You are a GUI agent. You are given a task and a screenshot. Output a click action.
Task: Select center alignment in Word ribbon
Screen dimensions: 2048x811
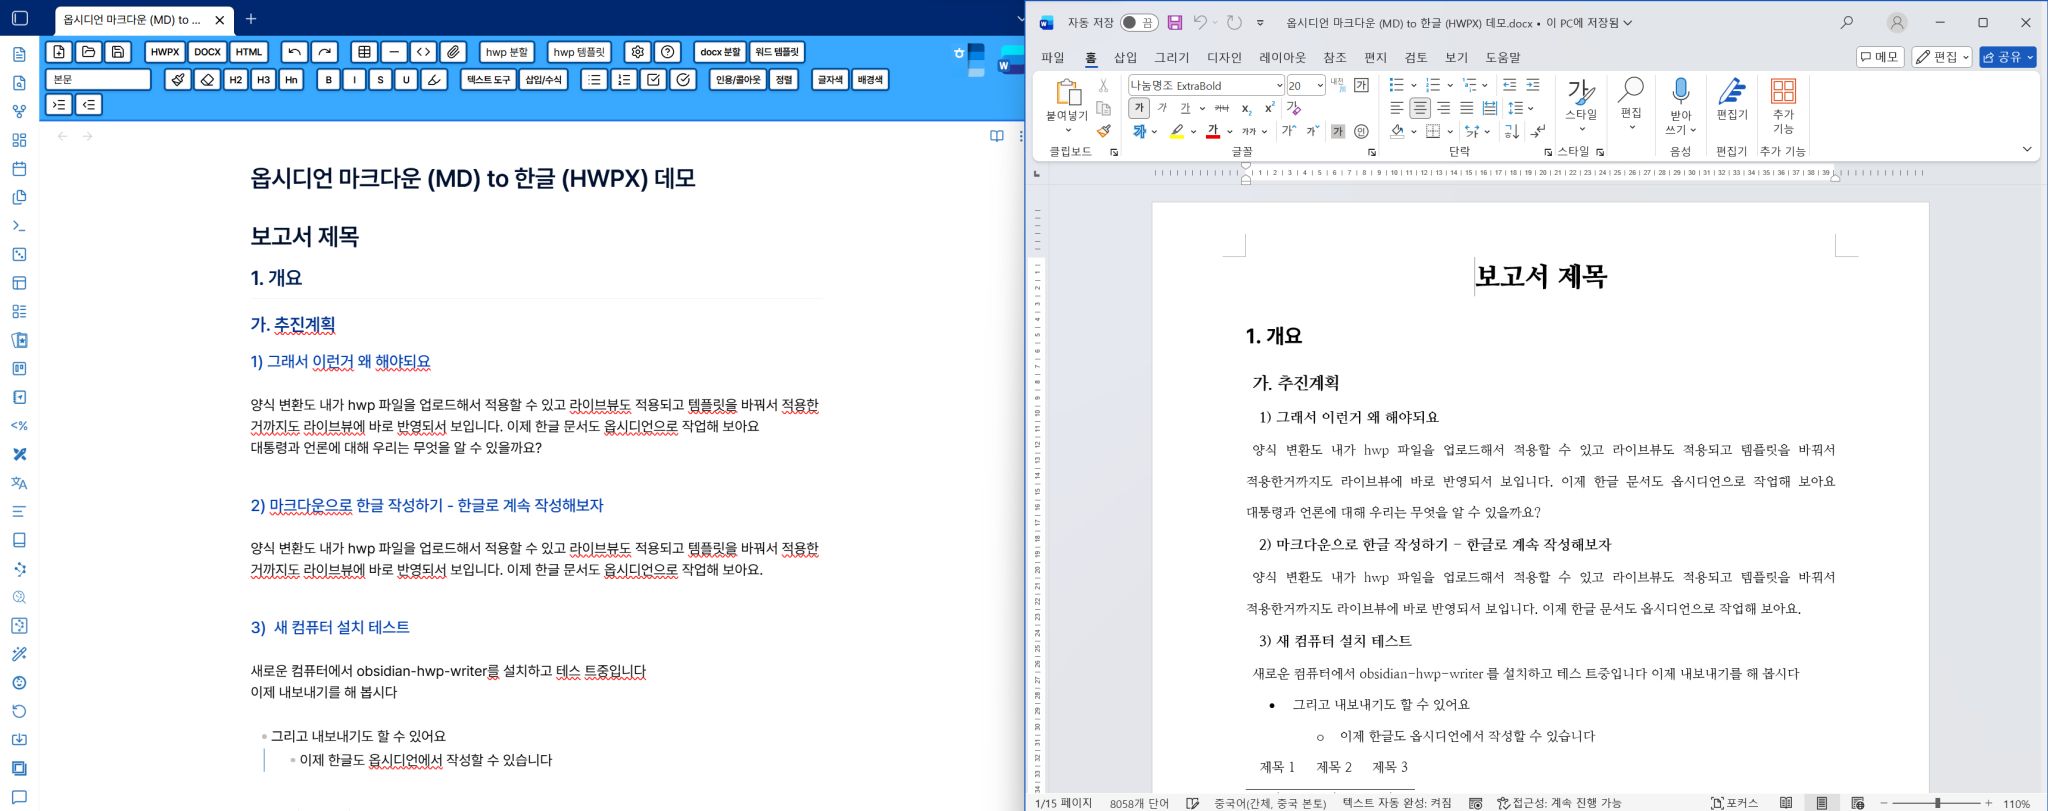pyautogui.click(x=1420, y=108)
